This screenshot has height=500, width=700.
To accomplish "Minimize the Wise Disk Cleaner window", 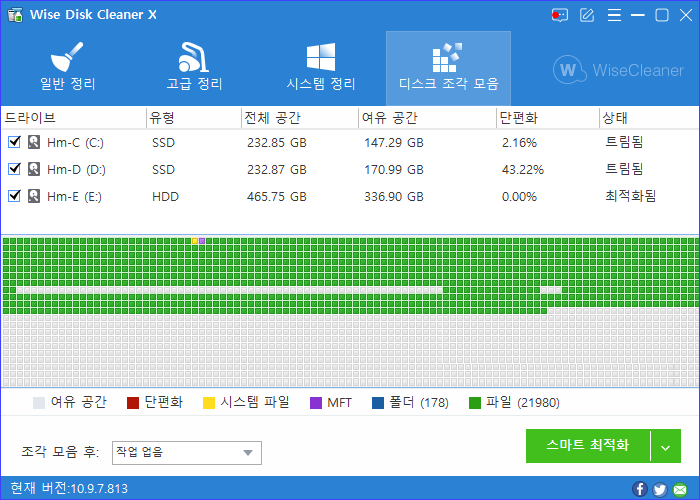I will pos(638,15).
